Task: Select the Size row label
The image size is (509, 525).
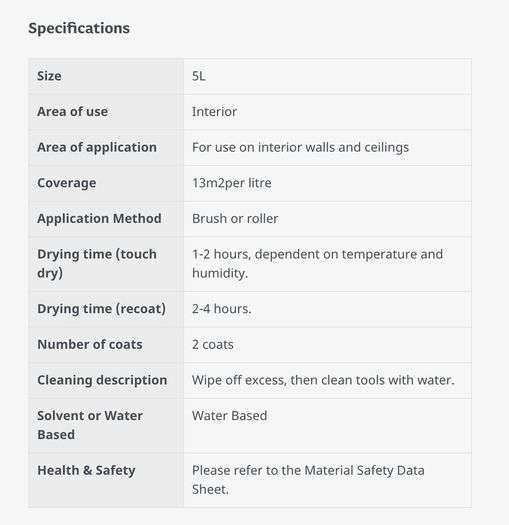Action: [49, 76]
